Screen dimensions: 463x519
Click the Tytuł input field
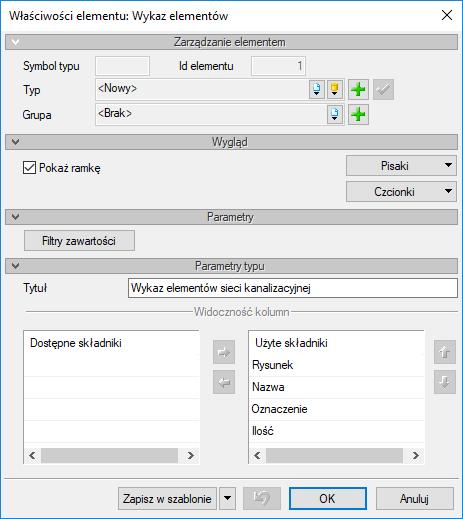[x=293, y=288]
